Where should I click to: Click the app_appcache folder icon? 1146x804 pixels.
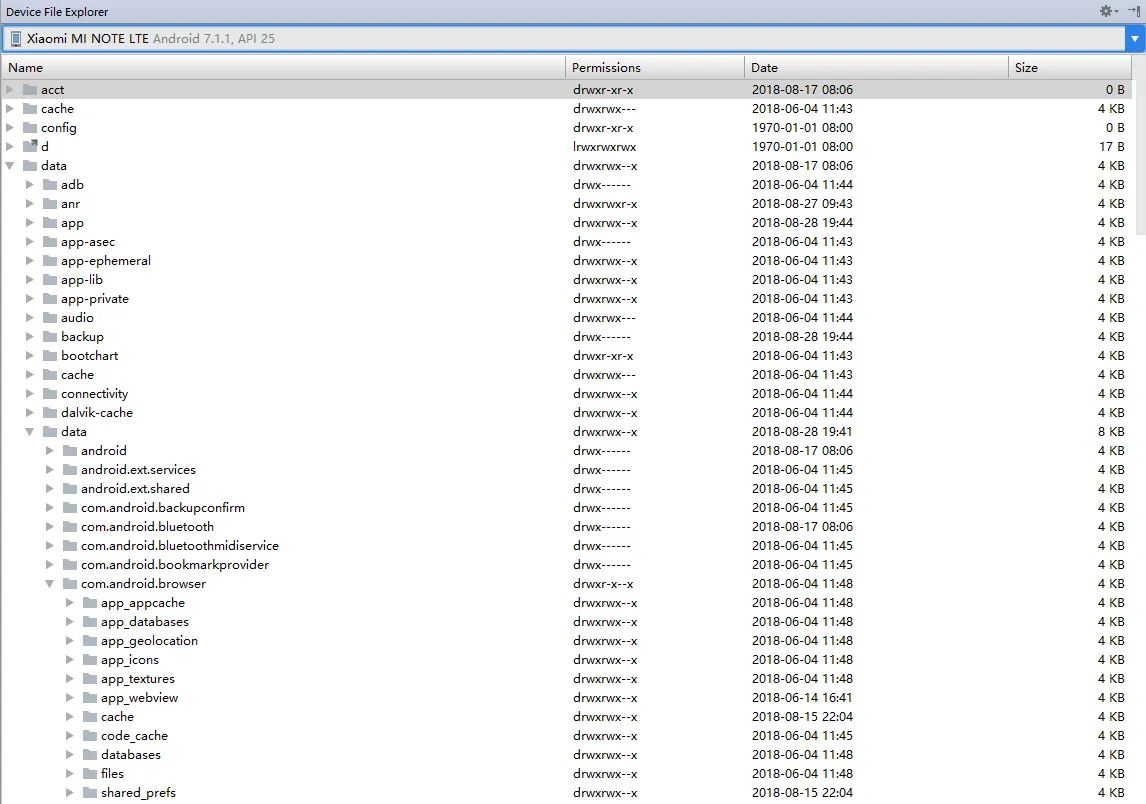pyautogui.click(x=90, y=602)
